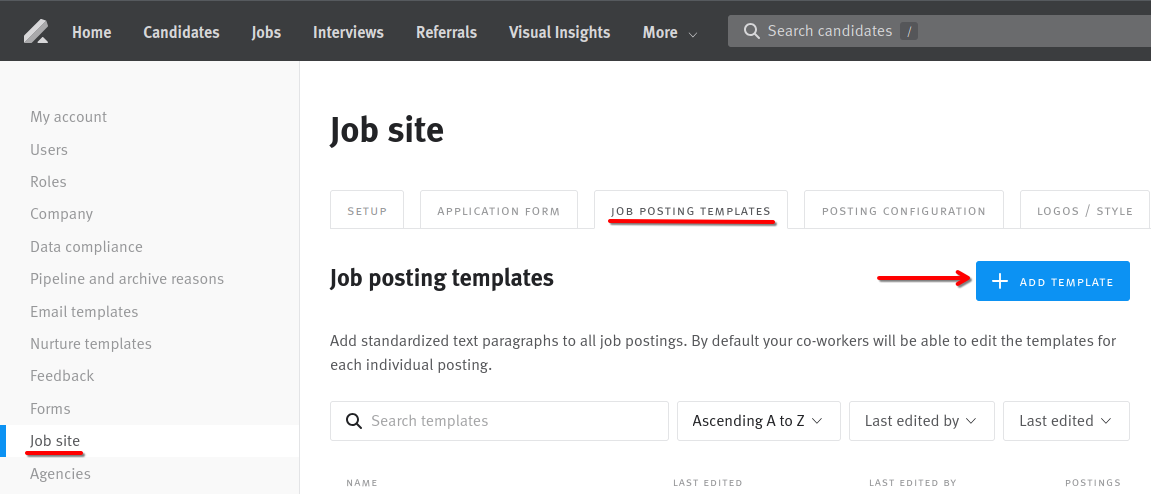Switch to the Application Form tab
The image size is (1151, 494).
click(498, 210)
